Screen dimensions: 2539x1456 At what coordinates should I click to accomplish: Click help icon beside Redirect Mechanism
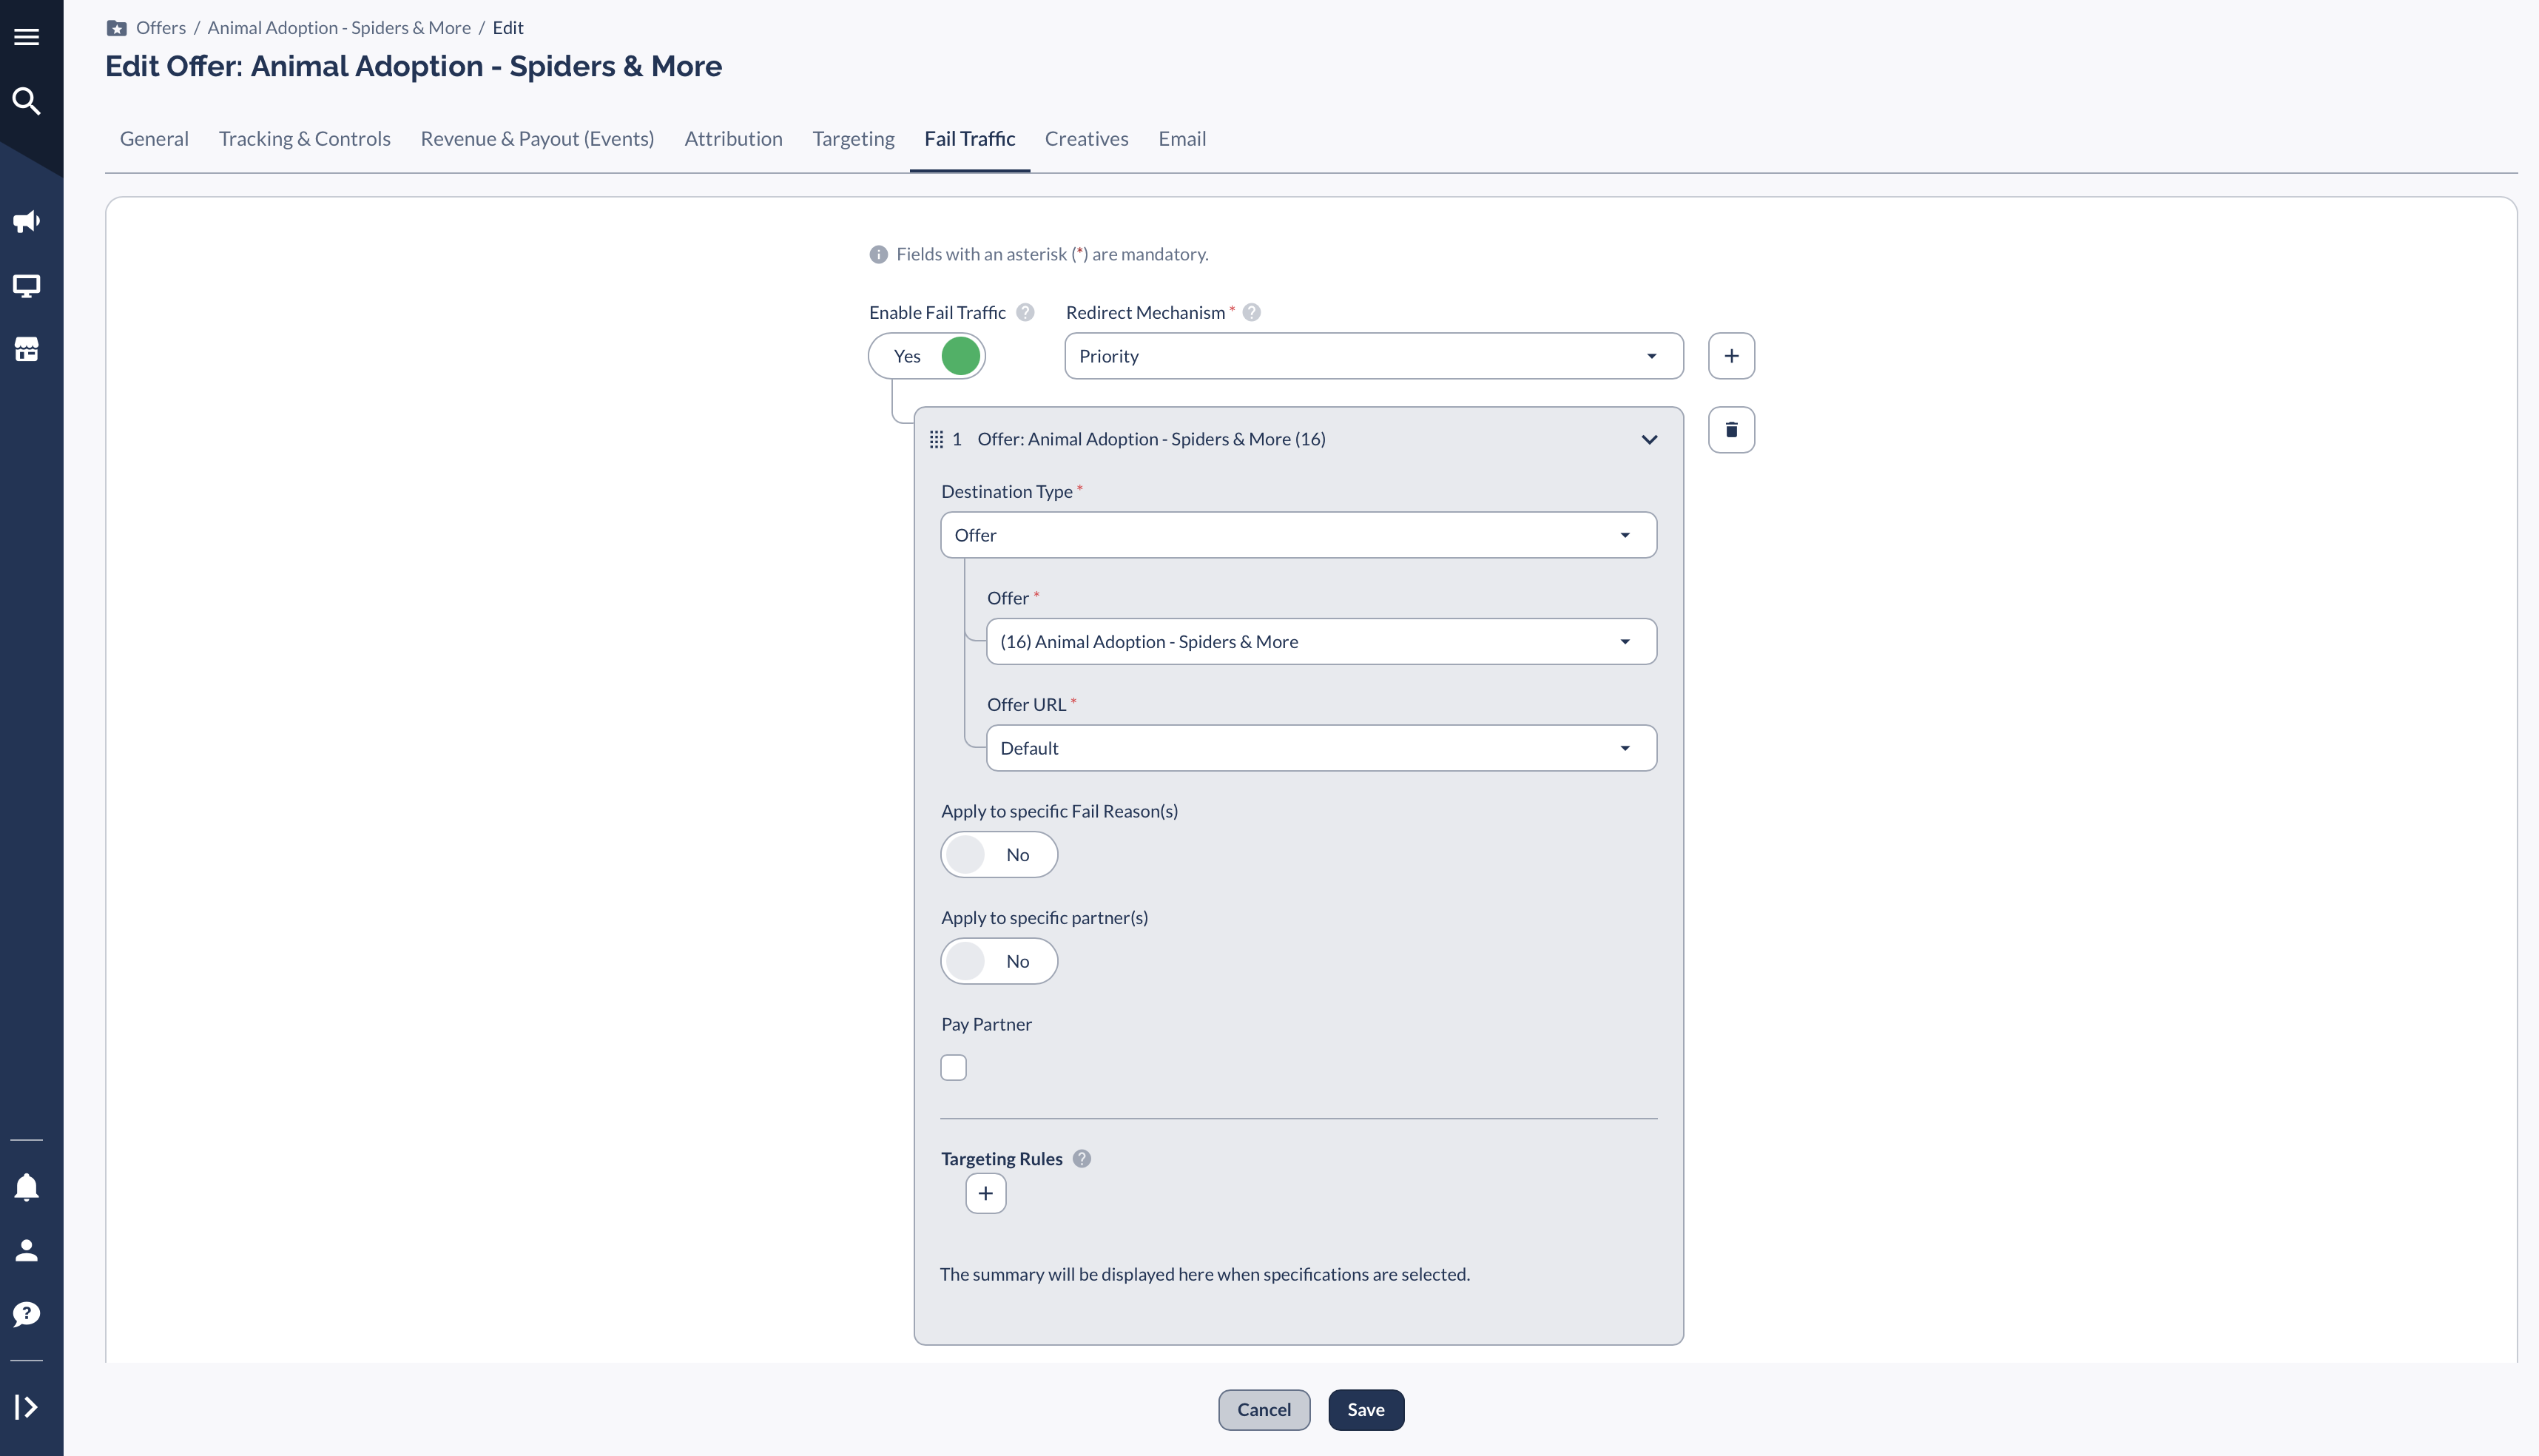point(1251,312)
